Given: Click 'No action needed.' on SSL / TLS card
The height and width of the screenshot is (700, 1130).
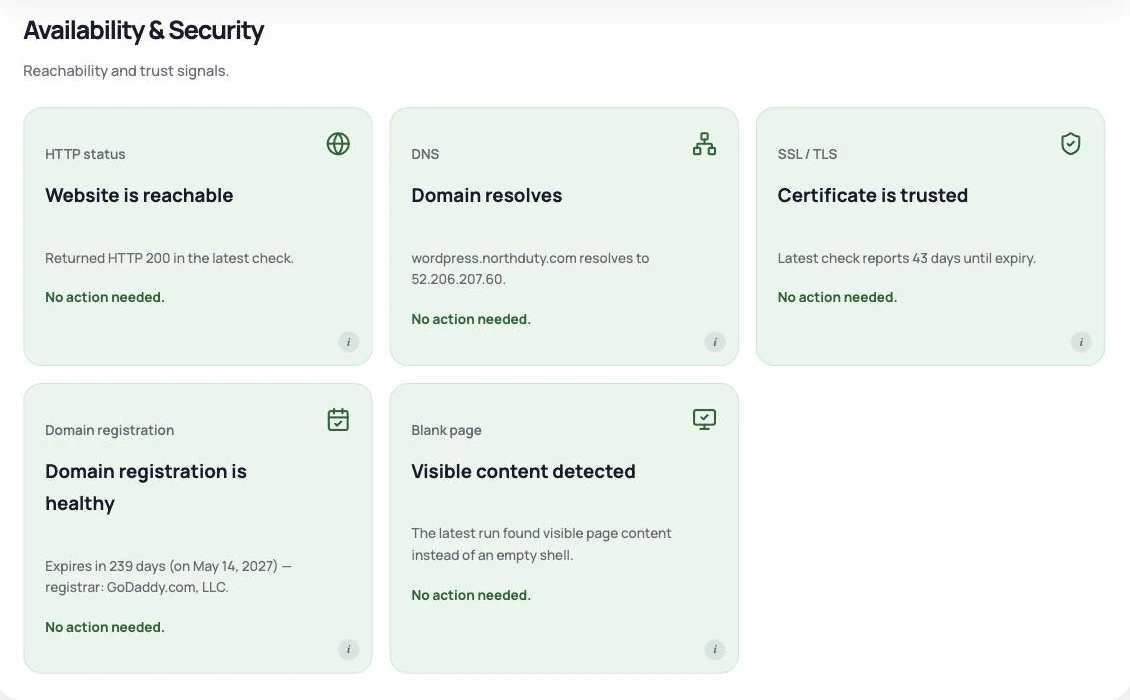Looking at the screenshot, I should click(x=837, y=297).
